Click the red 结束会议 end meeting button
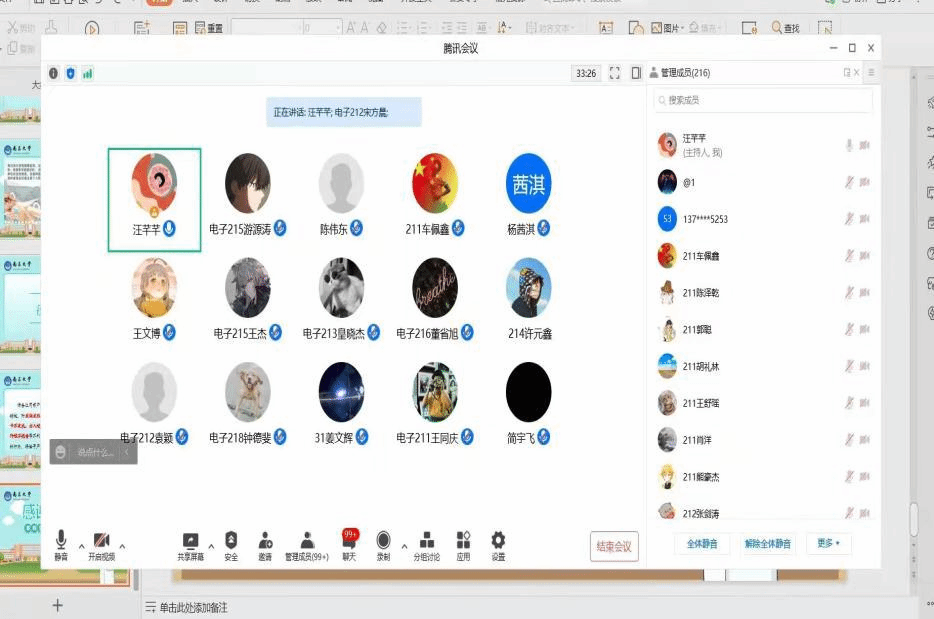The width and height of the screenshot is (934, 619). tap(614, 546)
